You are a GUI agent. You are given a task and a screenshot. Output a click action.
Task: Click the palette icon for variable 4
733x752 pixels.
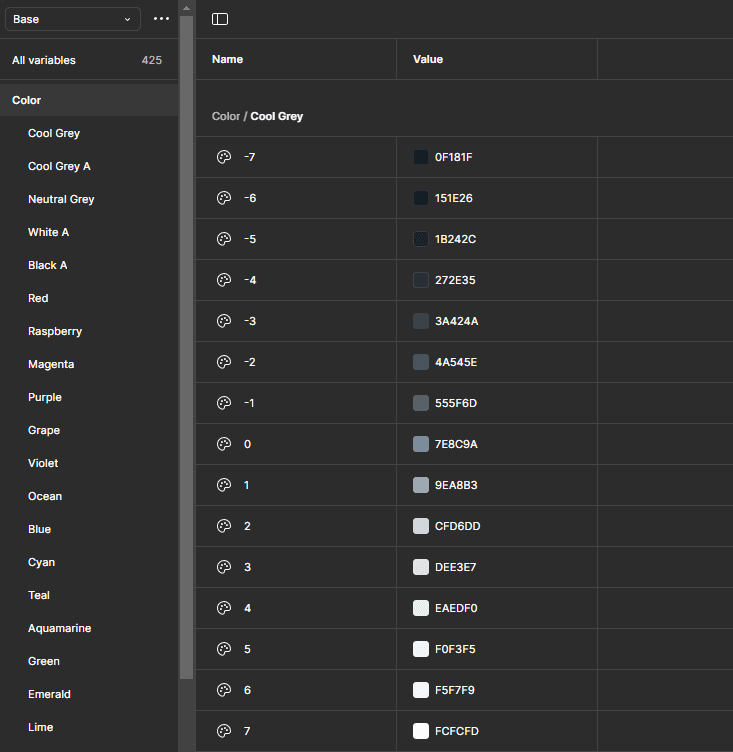pyautogui.click(x=224, y=608)
